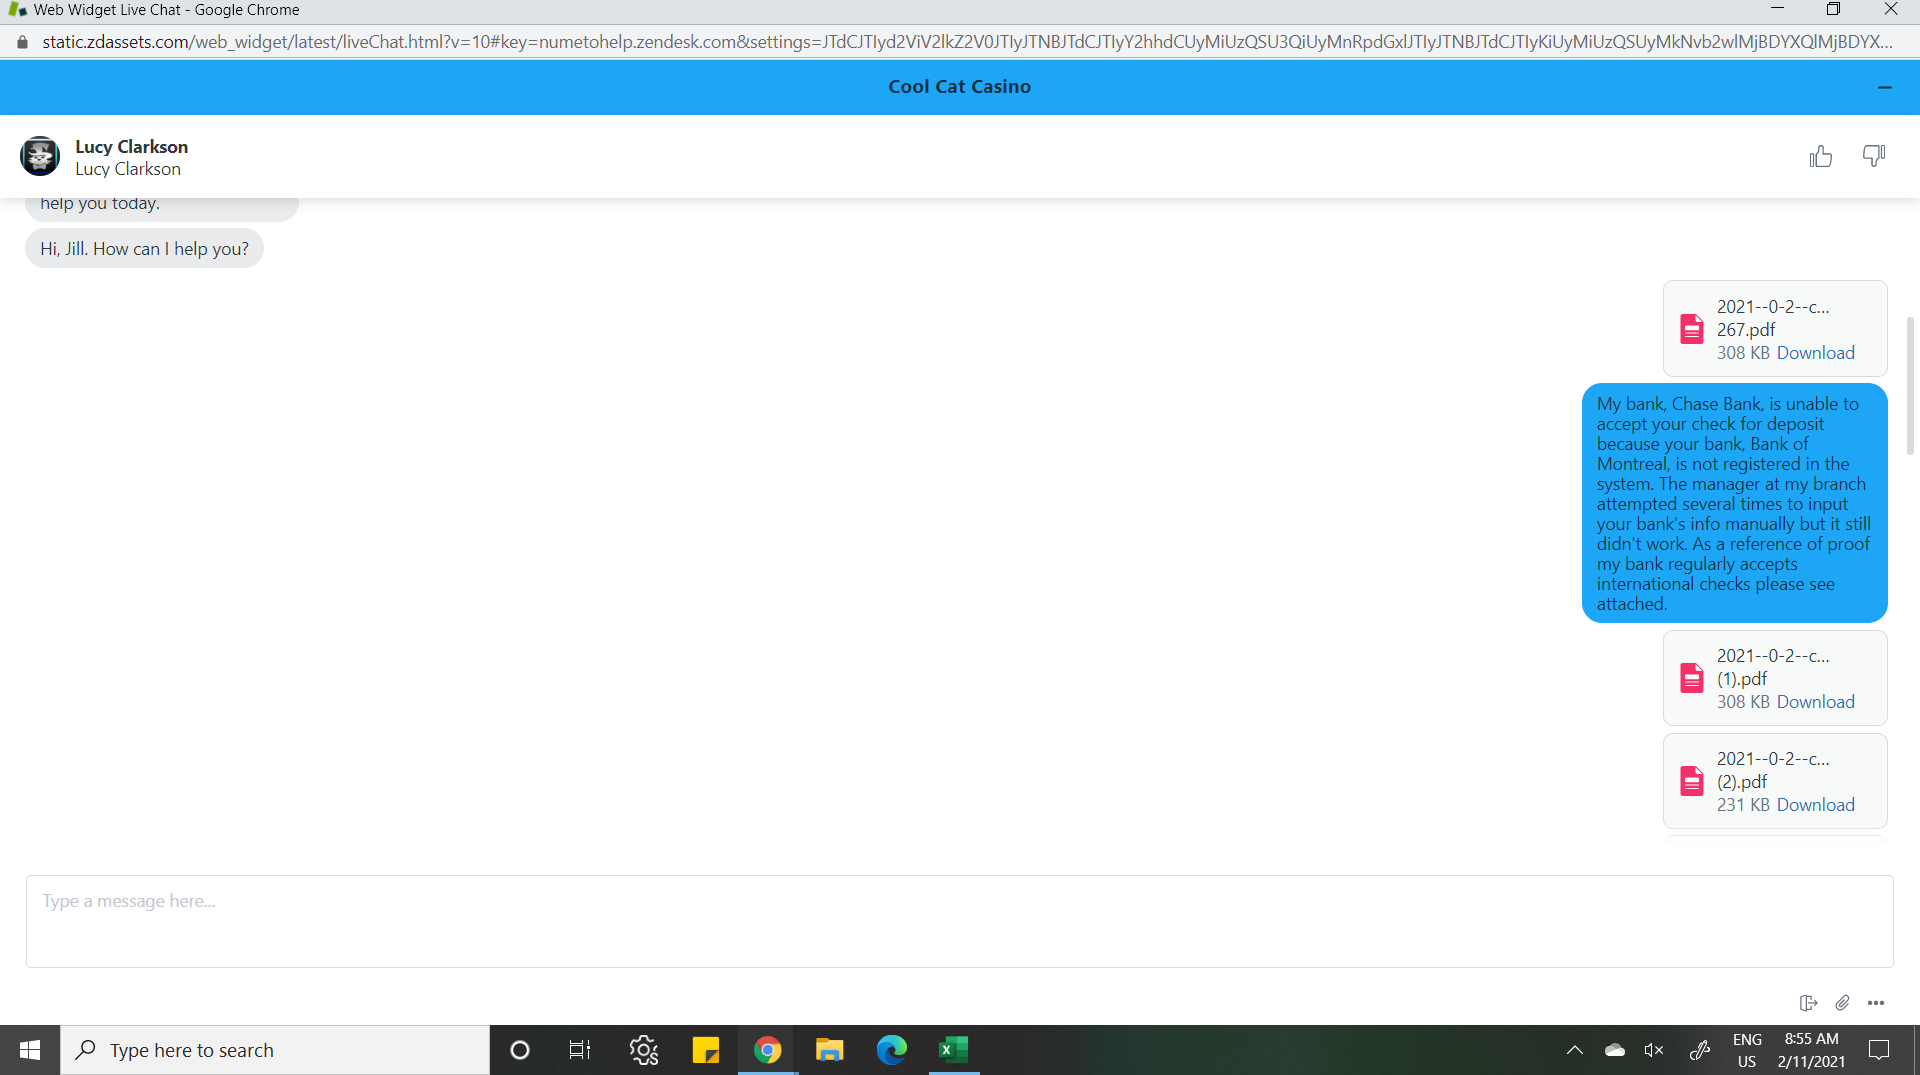Click the pen workspace tray icon

1700,1050
